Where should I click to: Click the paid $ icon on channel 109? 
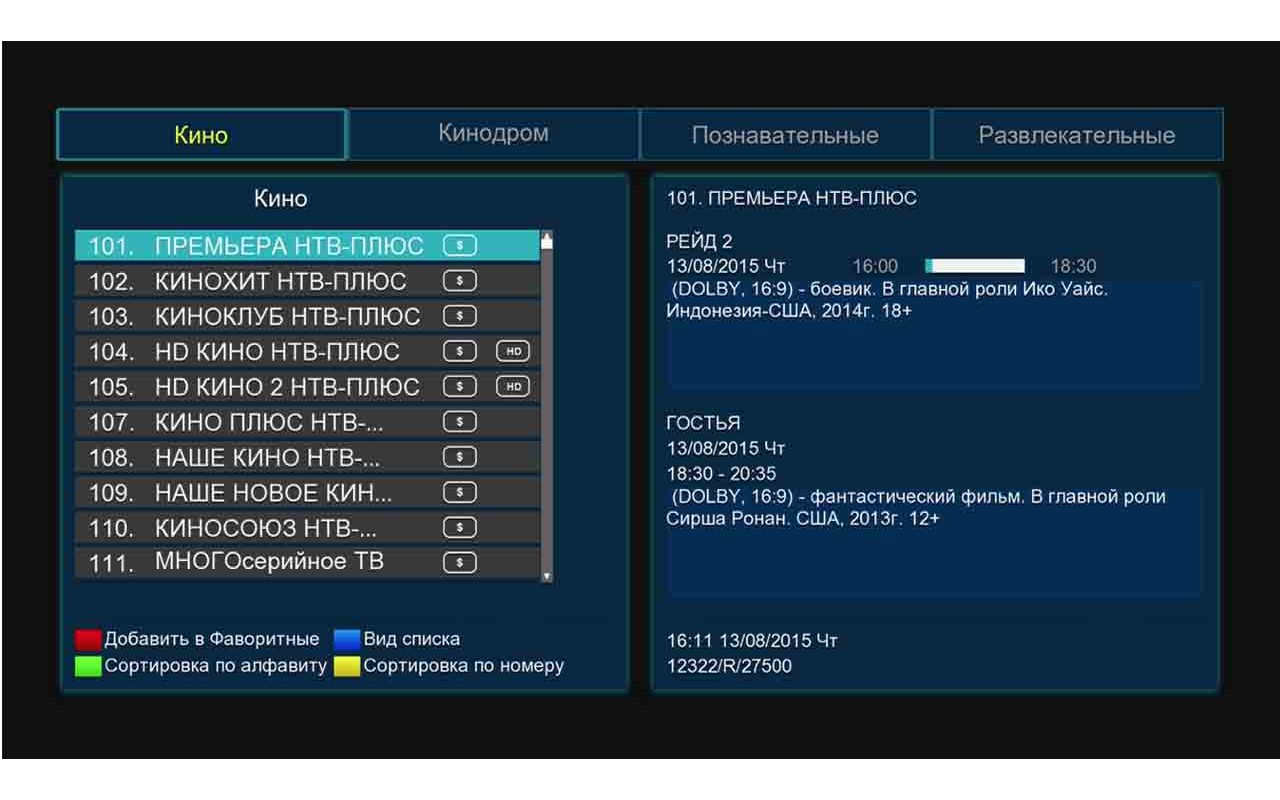click(x=460, y=492)
